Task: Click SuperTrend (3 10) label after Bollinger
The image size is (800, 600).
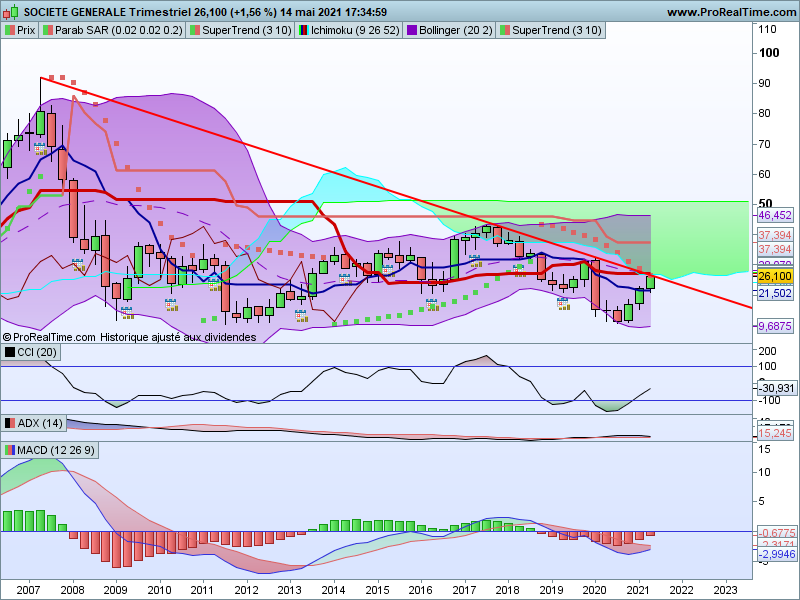Action: coord(551,30)
